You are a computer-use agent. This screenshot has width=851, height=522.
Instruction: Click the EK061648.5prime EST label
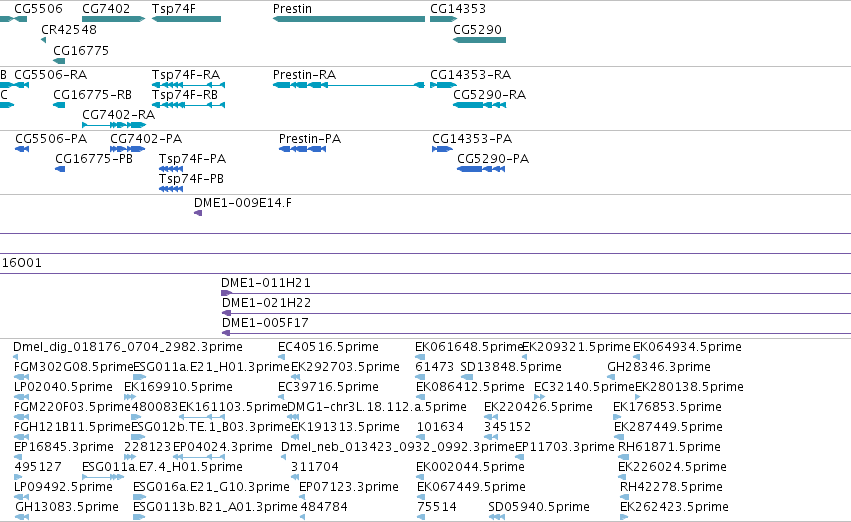469,347
